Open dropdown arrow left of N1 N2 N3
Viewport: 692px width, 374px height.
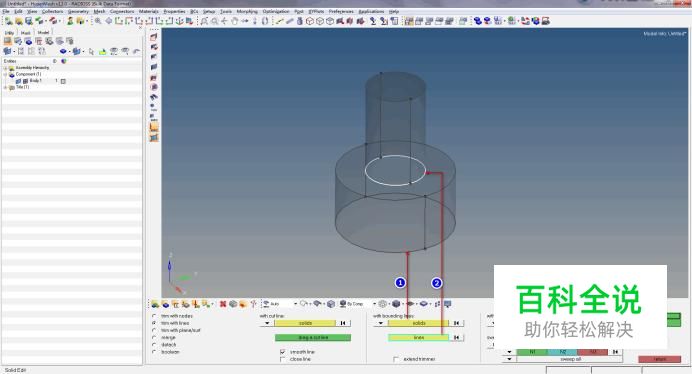coord(509,352)
